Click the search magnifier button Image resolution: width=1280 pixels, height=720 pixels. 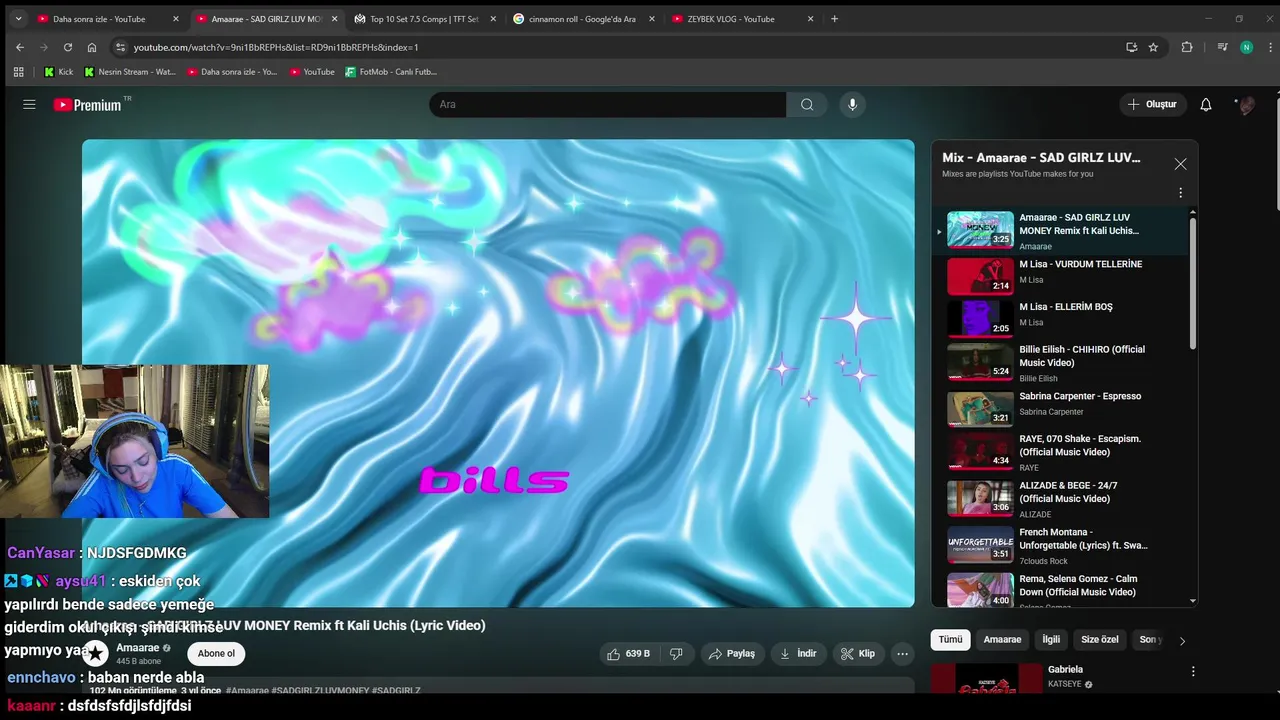(x=807, y=104)
